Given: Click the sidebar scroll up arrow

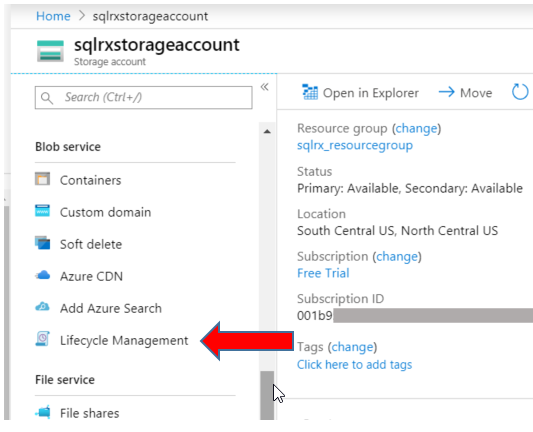Looking at the screenshot, I should (x=267, y=131).
